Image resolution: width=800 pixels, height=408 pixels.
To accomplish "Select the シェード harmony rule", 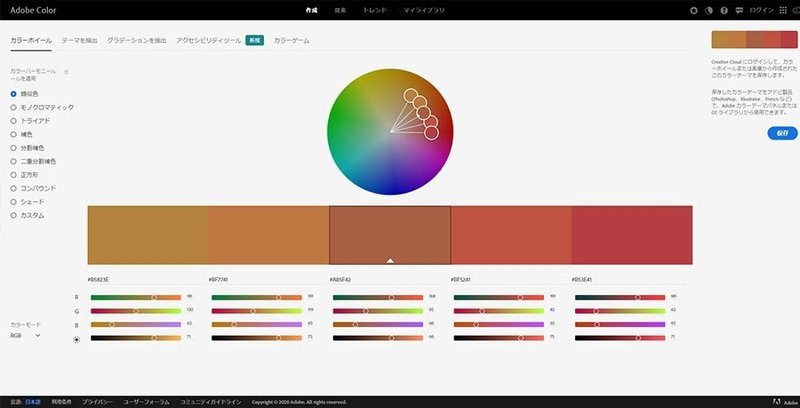I will pyautogui.click(x=27, y=202).
